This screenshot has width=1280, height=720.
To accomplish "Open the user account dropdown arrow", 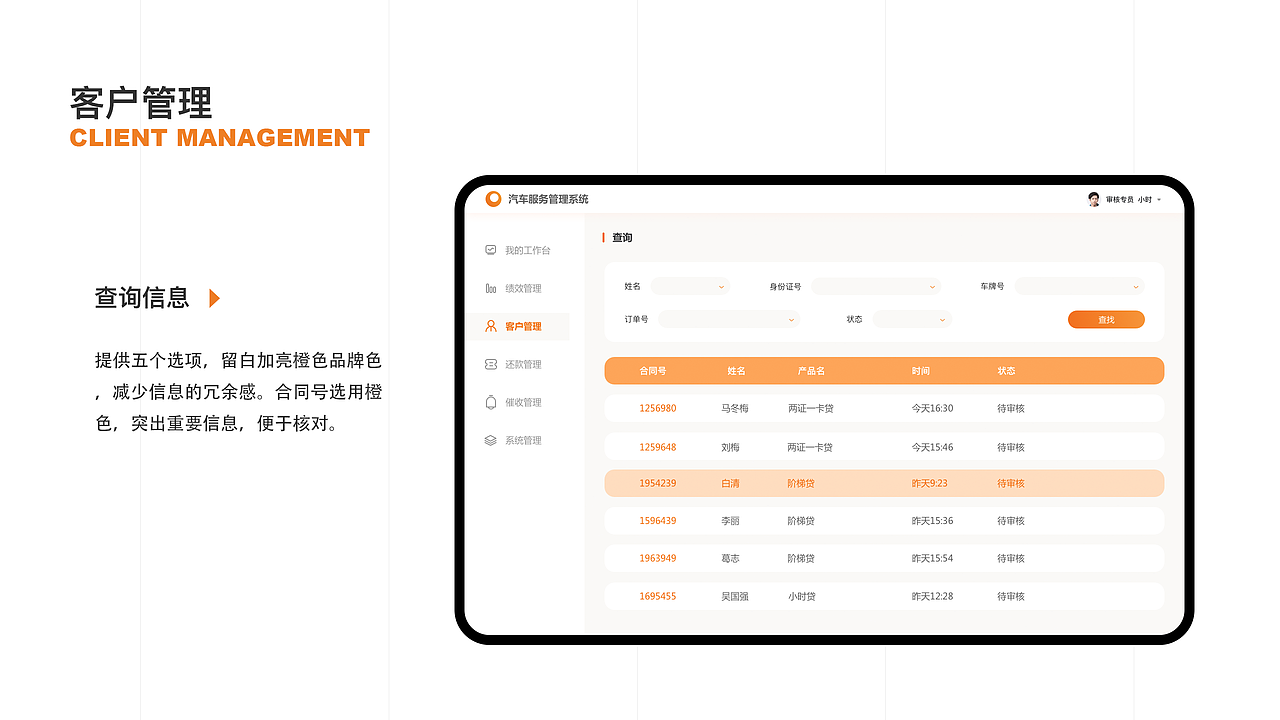I will pos(1159,200).
